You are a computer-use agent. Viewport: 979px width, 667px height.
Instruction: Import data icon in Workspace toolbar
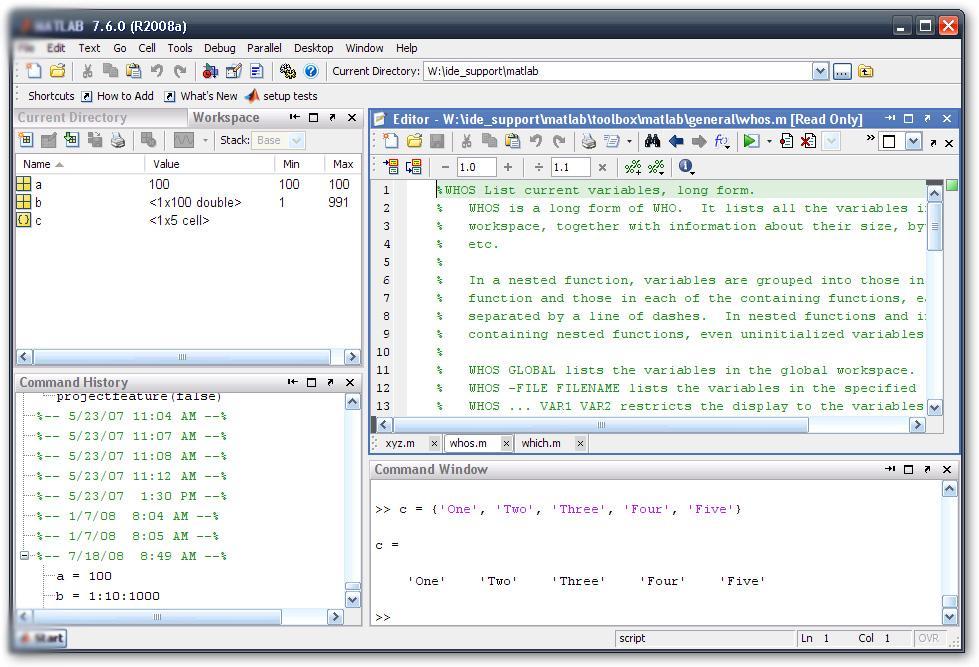72,140
